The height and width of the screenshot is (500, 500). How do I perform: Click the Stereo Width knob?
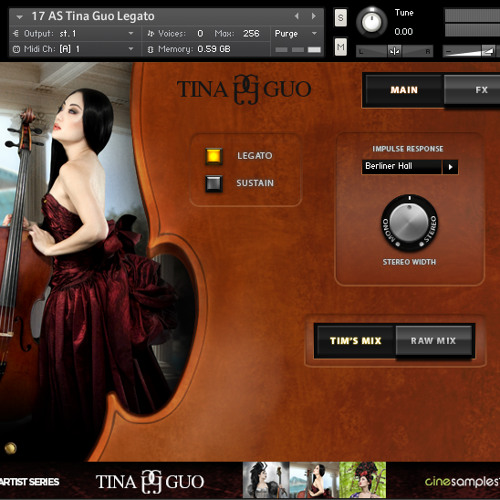(409, 223)
